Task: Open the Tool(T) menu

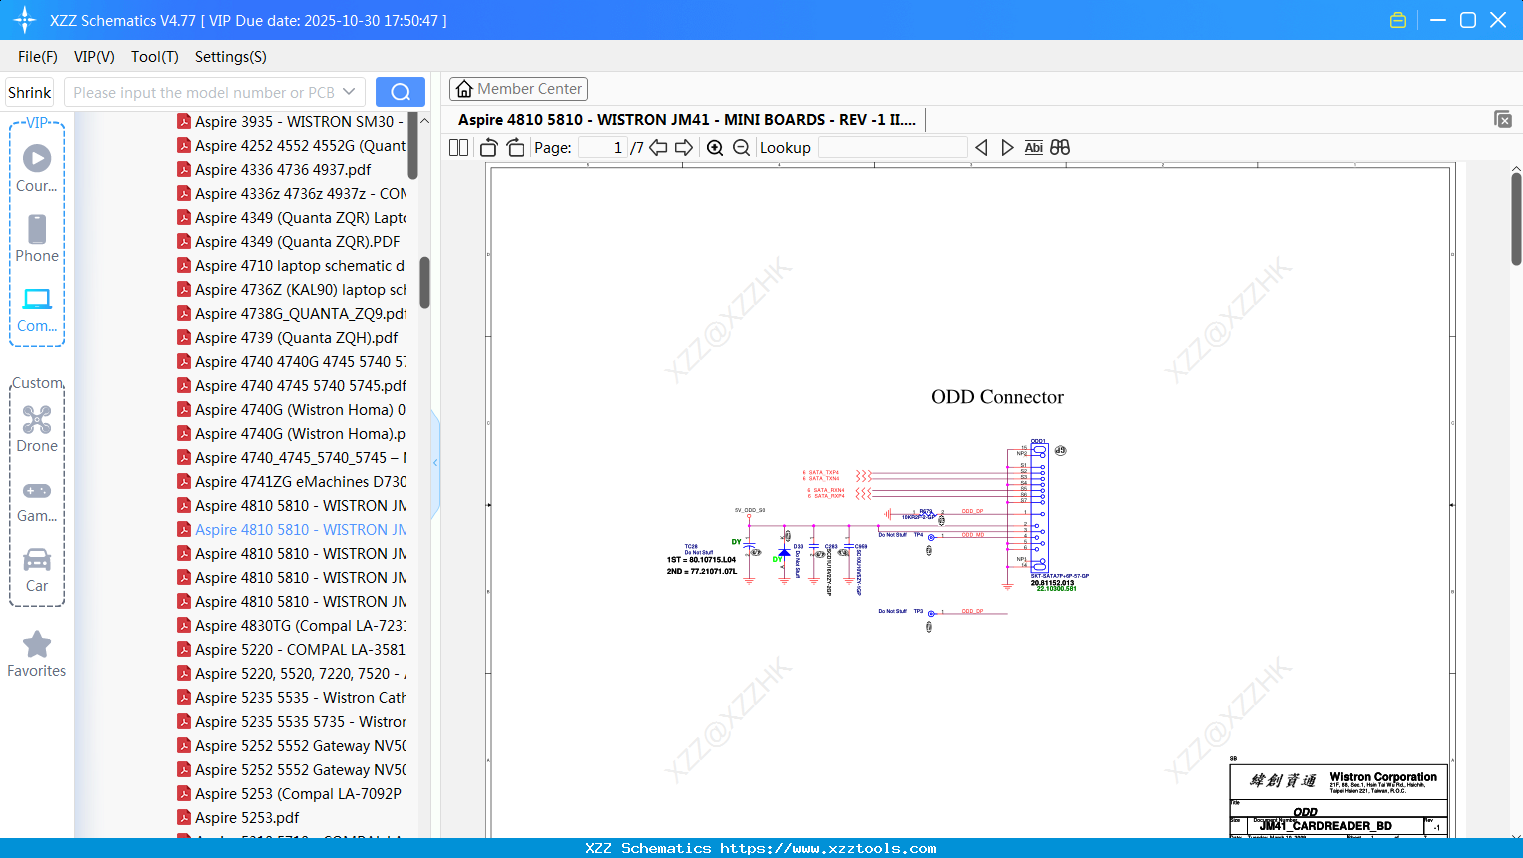Action: 154,57
